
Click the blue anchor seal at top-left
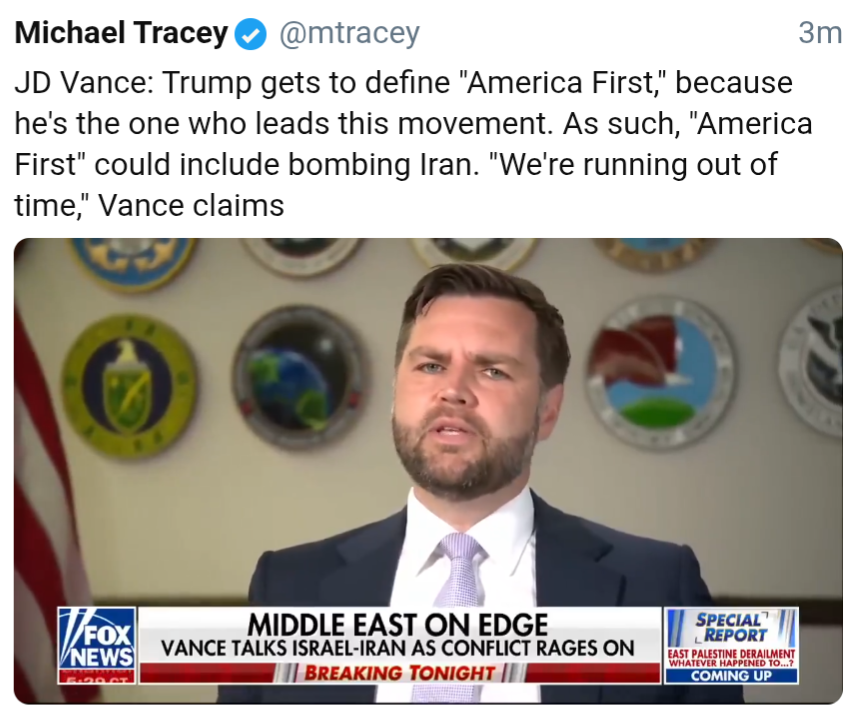133,262
